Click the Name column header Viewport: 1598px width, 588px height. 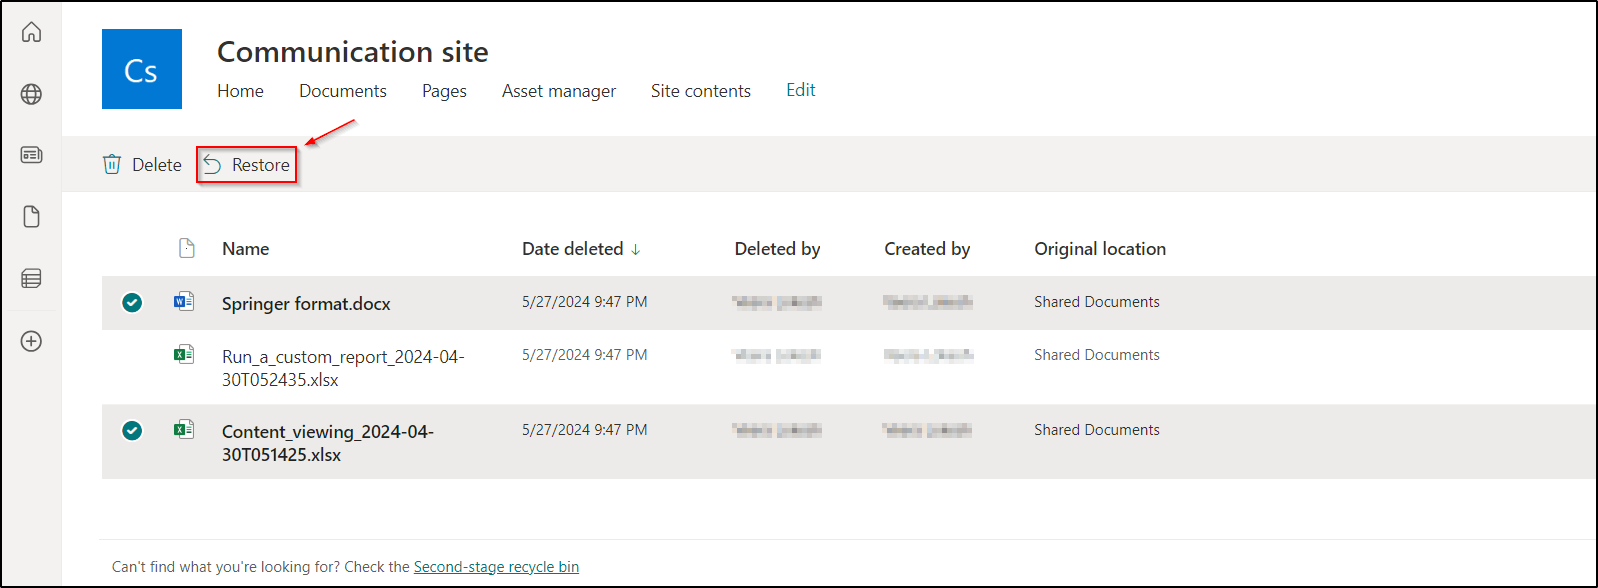pyautogui.click(x=245, y=249)
